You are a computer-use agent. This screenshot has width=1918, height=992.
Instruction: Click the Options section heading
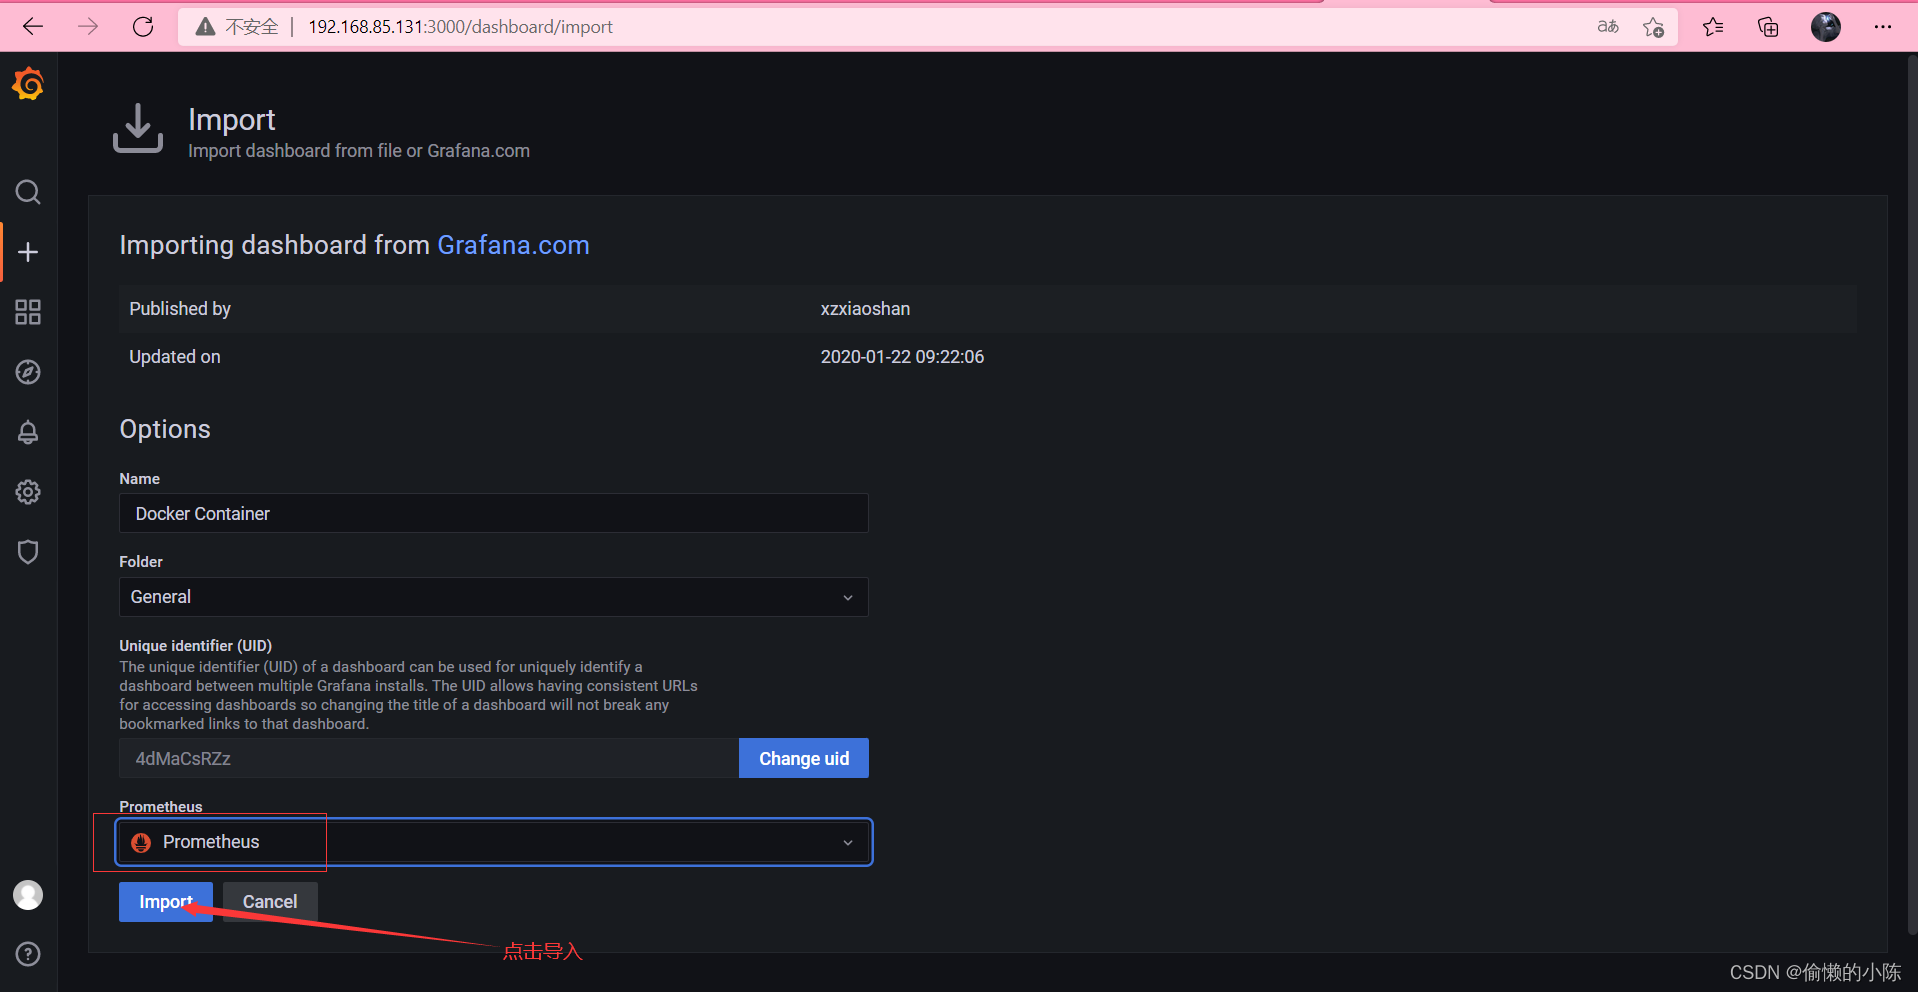tap(165, 429)
